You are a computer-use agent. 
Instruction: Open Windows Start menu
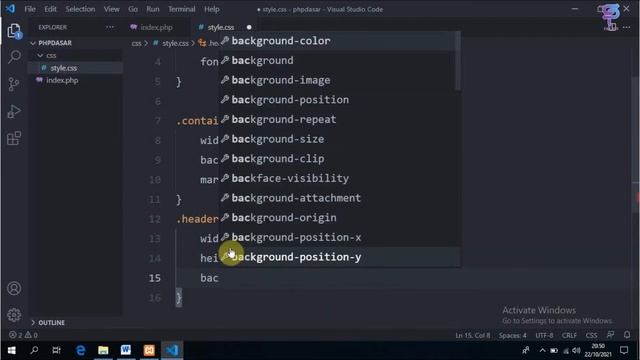click(x=11, y=350)
